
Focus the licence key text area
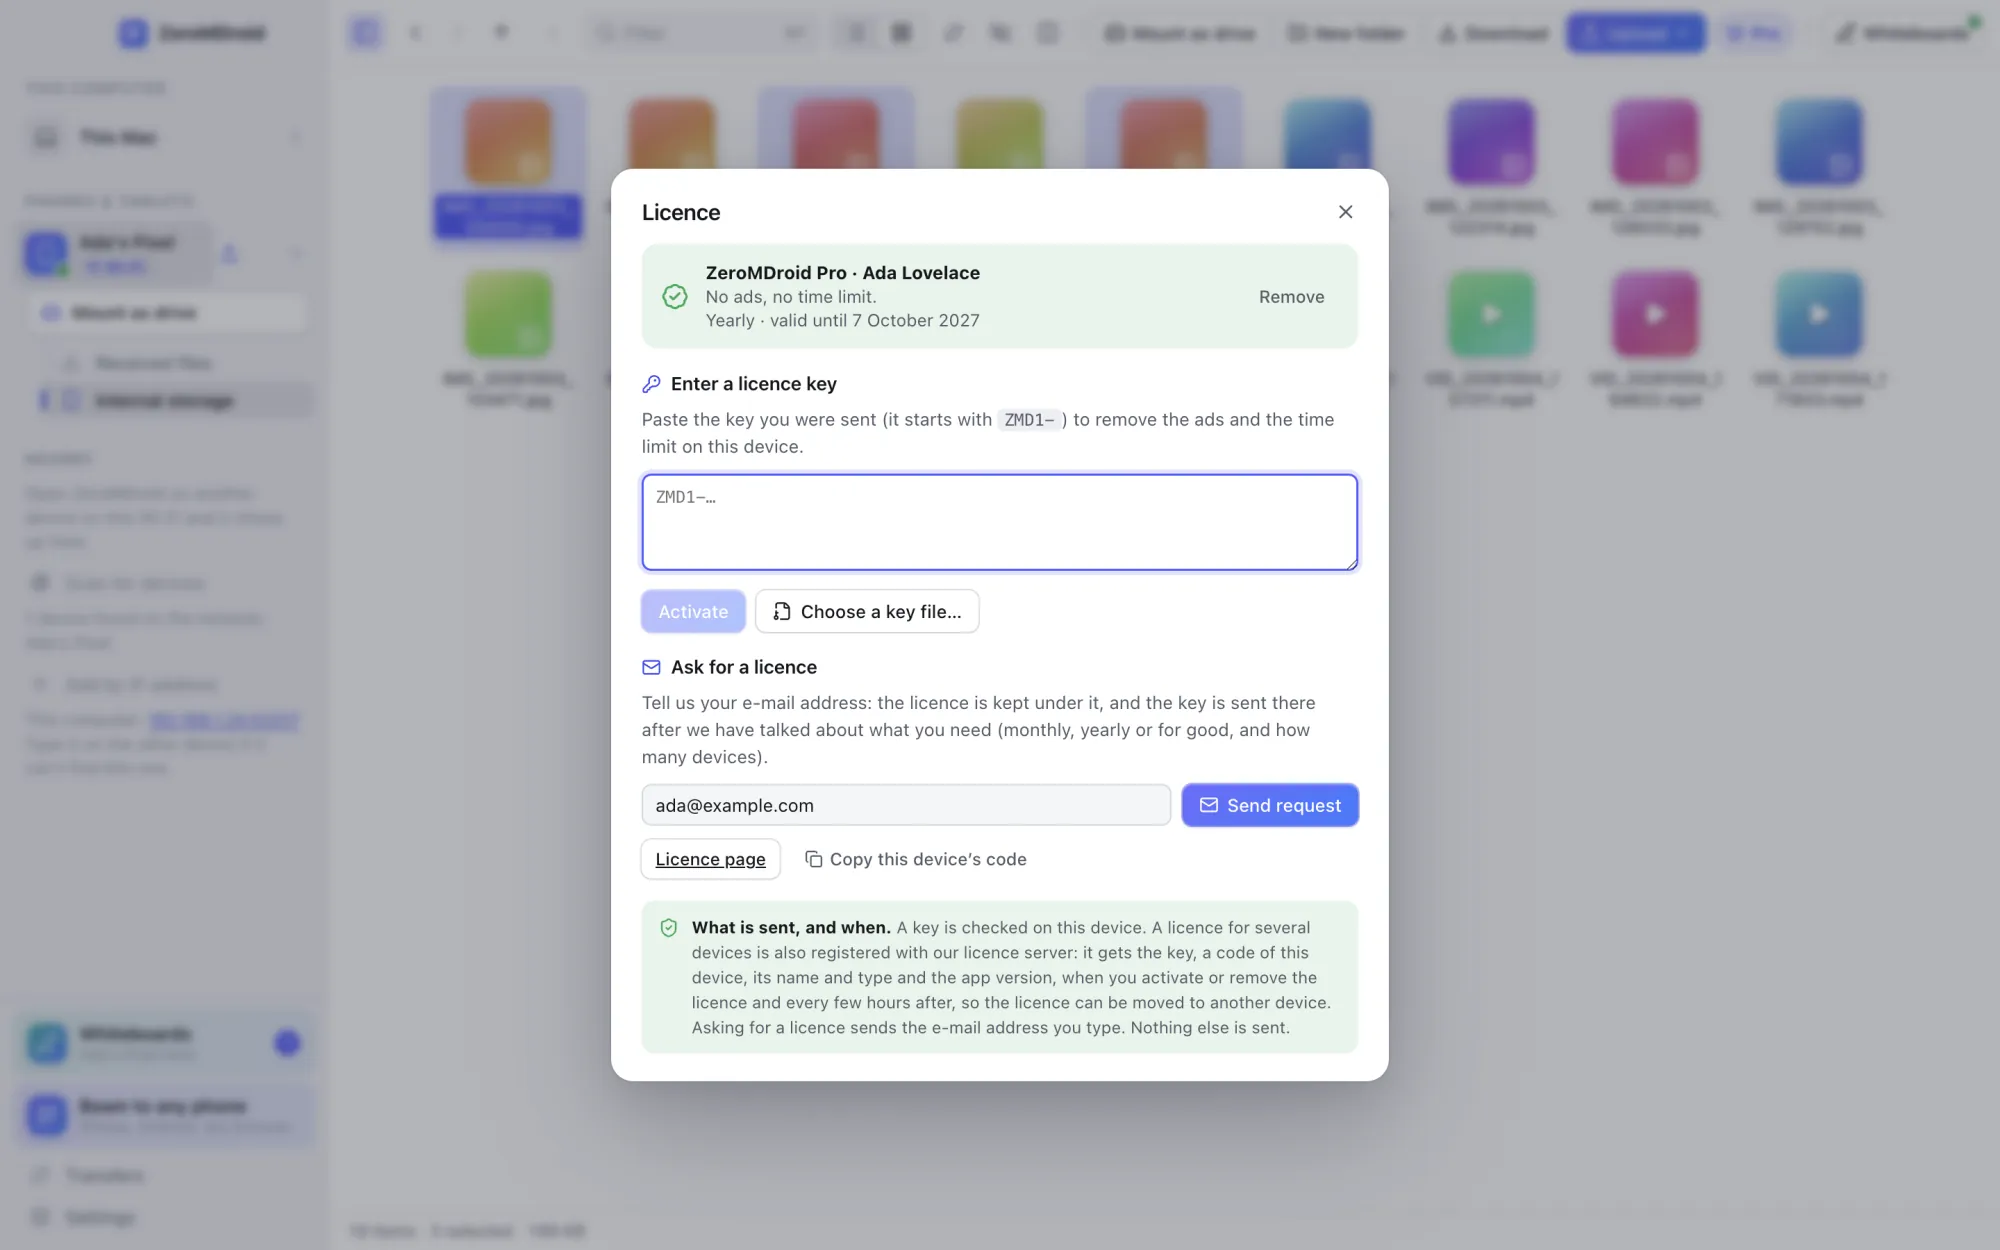click(x=999, y=522)
